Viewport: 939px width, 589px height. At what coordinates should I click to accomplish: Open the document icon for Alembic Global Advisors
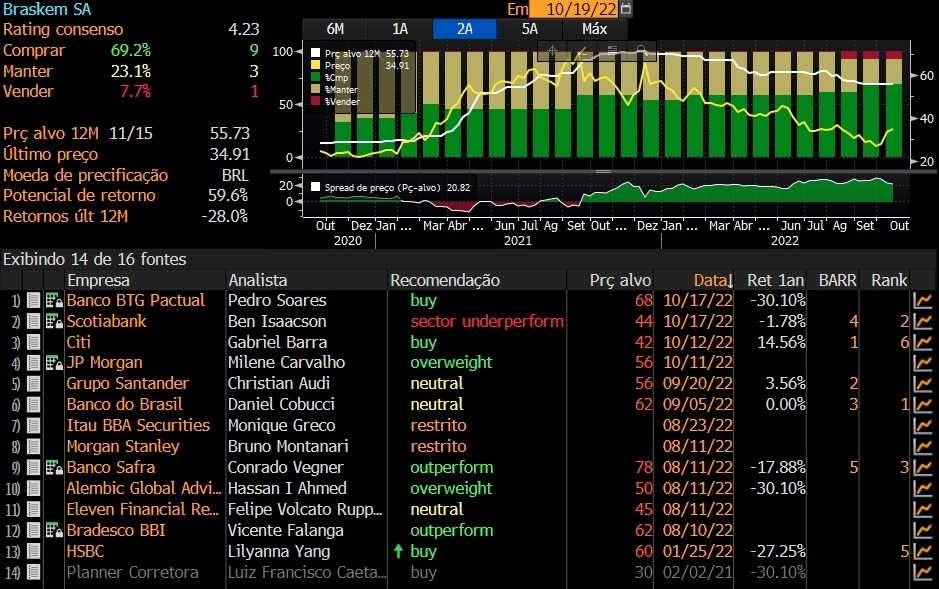(x=34, y=488)
